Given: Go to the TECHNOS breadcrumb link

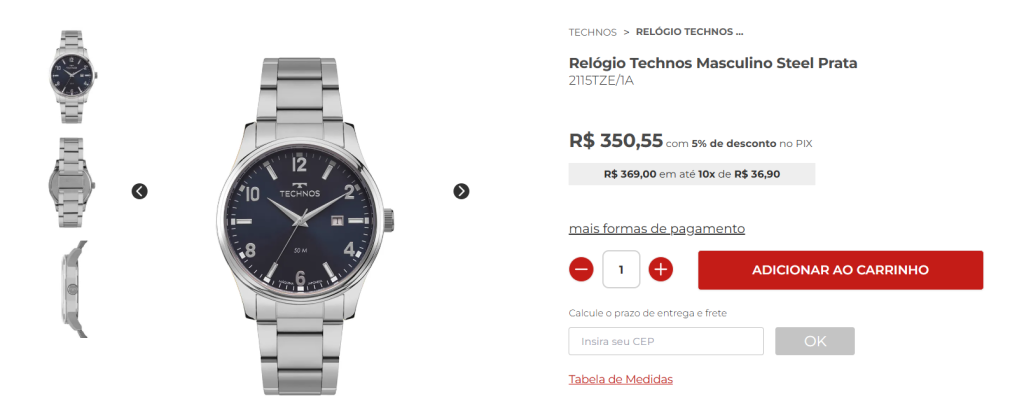Looking at the screenshot, I should [x=592, y=32].
